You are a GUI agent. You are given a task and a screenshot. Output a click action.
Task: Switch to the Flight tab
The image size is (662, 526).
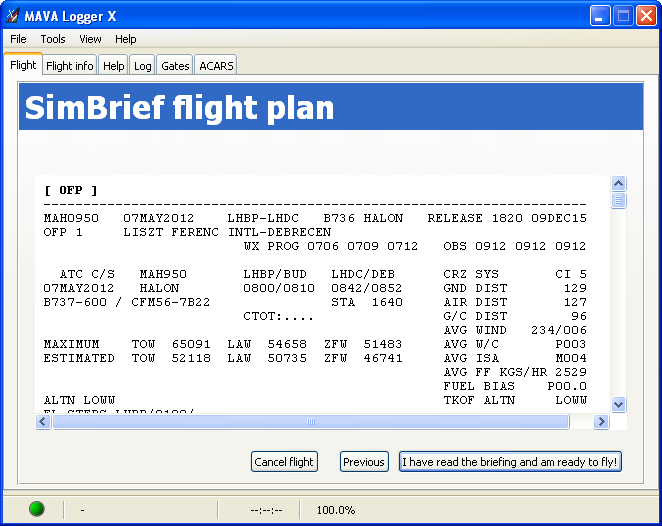23,65
